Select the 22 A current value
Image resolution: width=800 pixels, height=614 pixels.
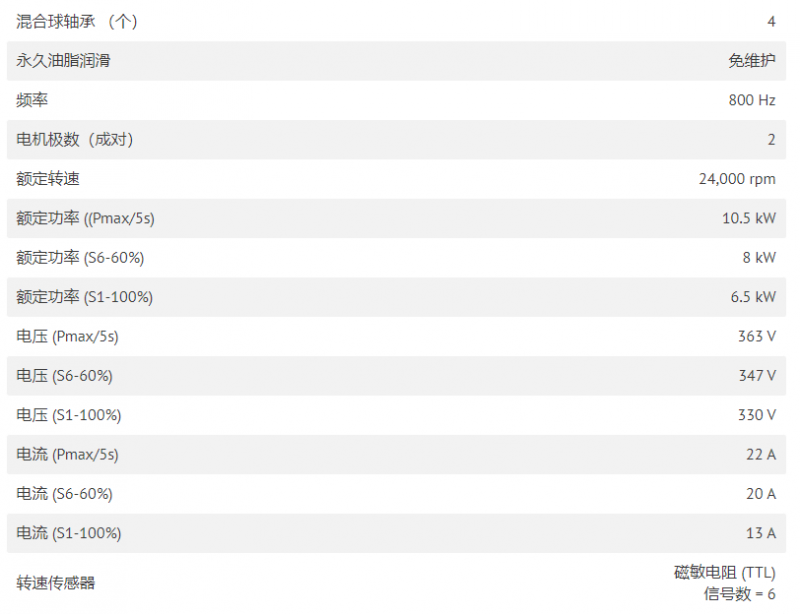760,454
